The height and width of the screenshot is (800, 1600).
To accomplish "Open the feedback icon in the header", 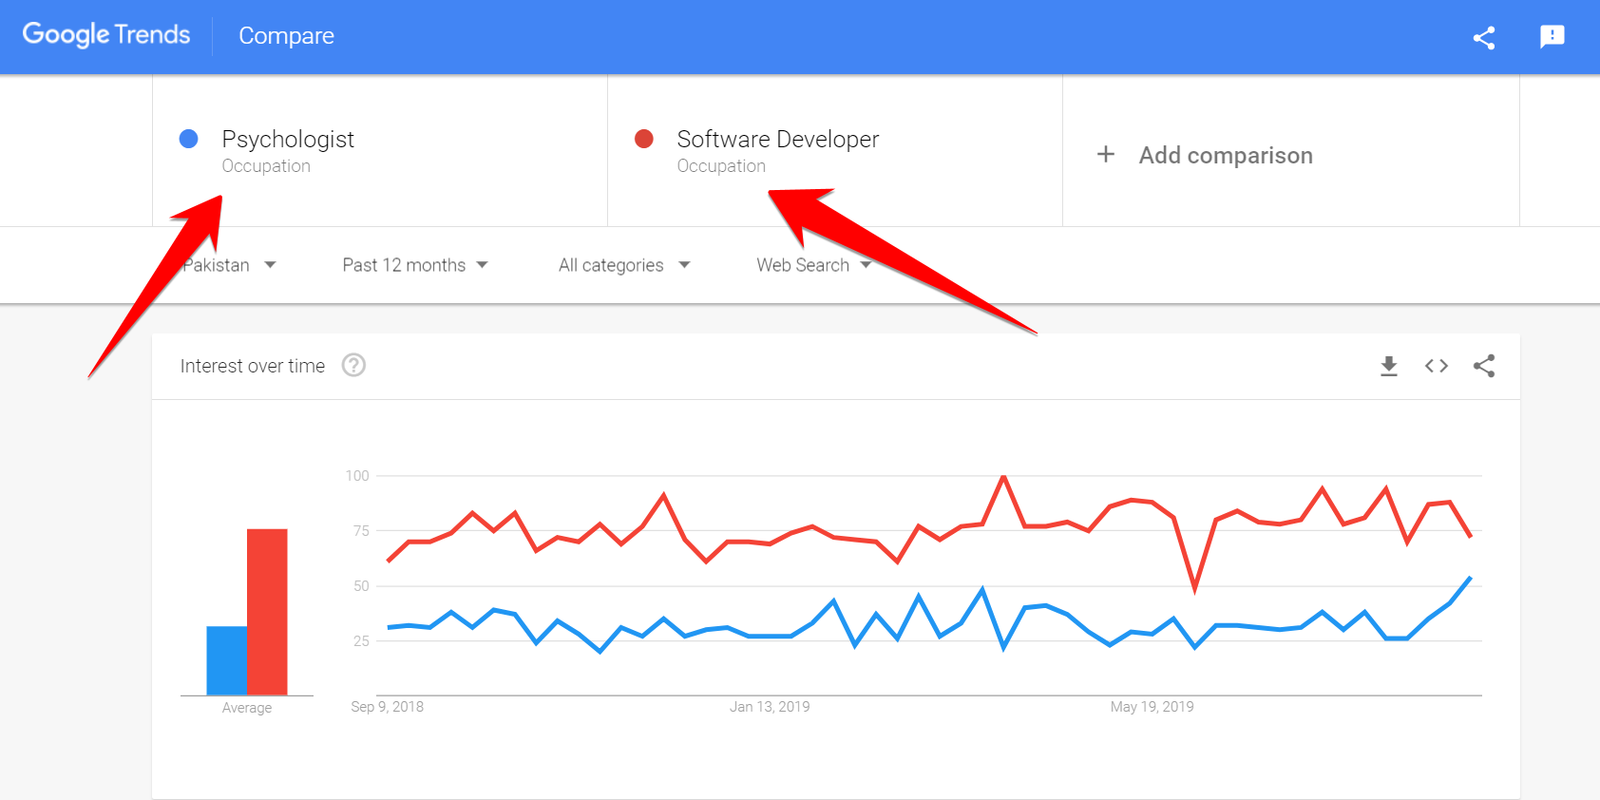I will tap(1552, 37).
